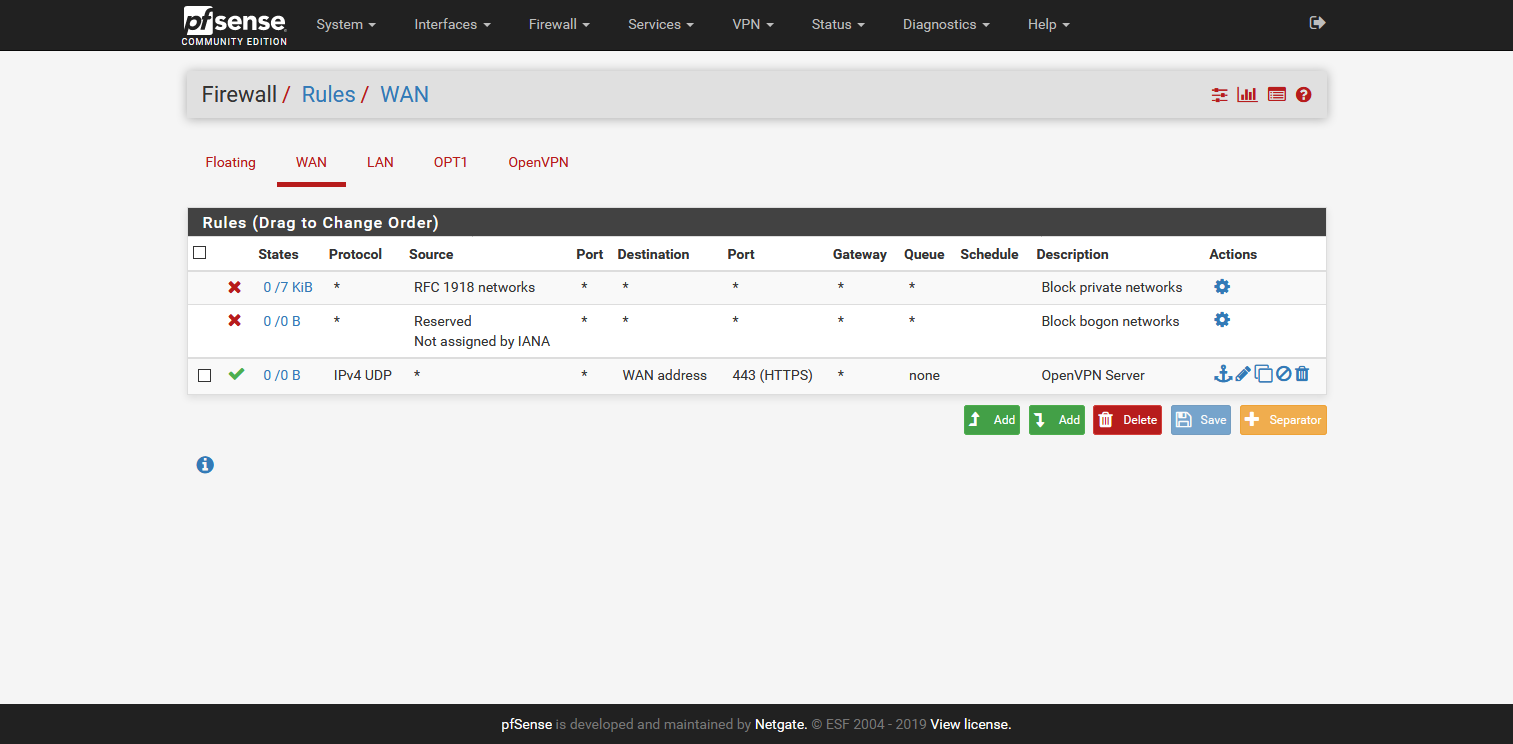Select the WAN tab

(x=311, y=162)
